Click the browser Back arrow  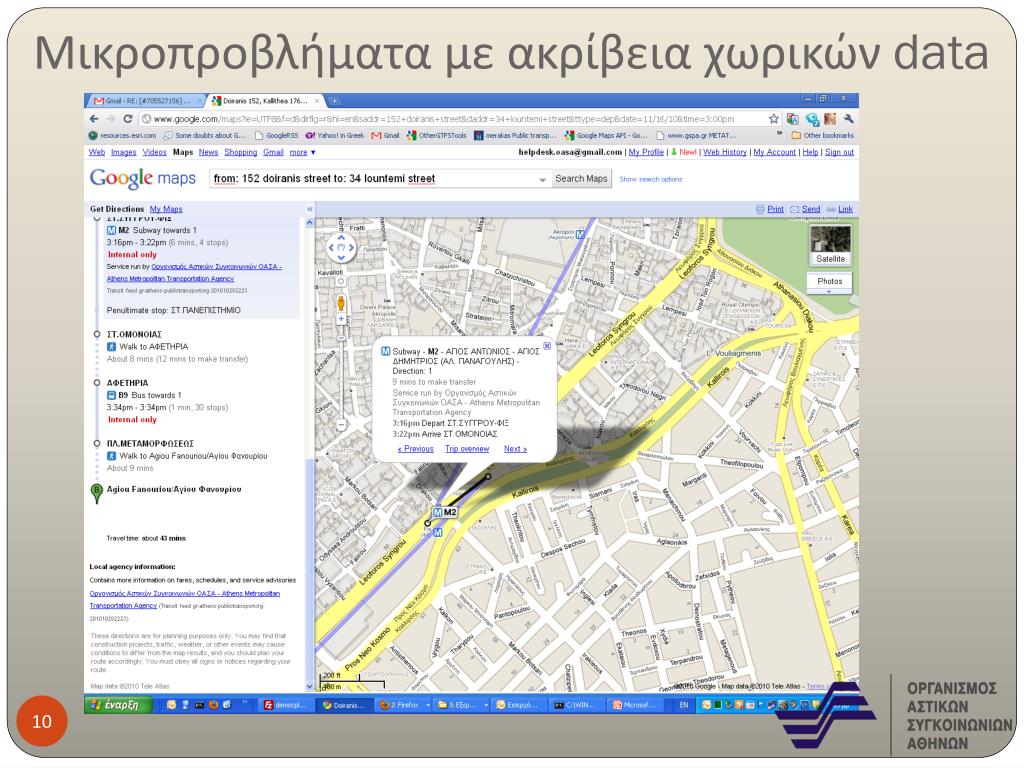pyautogui.click(x=94, y=119)
